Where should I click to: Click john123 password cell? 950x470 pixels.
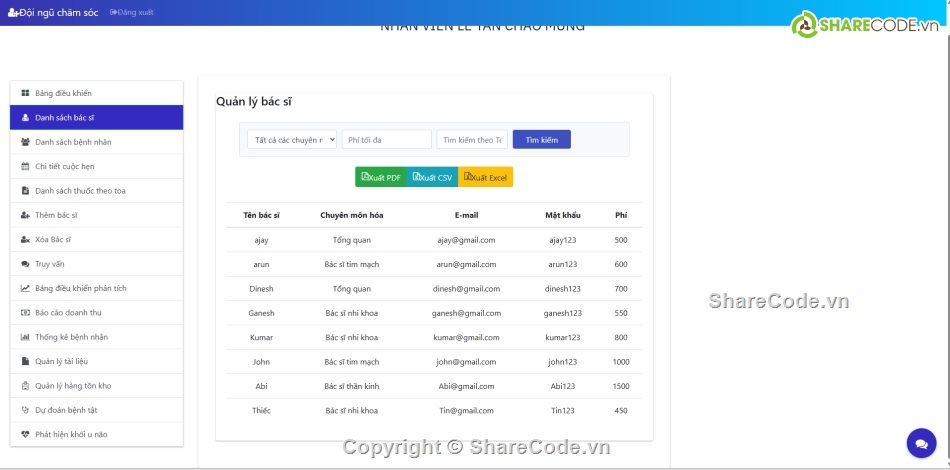[x=563, y=362]
